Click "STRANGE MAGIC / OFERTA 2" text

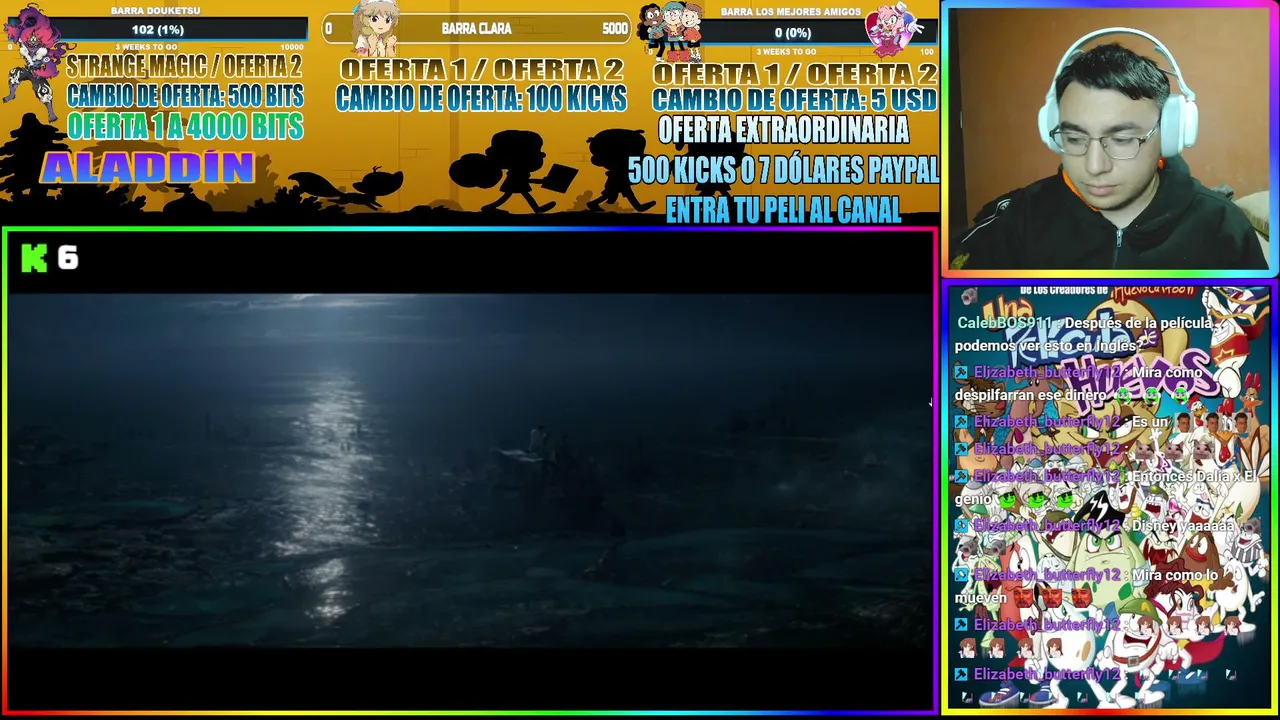coord(184,67)
